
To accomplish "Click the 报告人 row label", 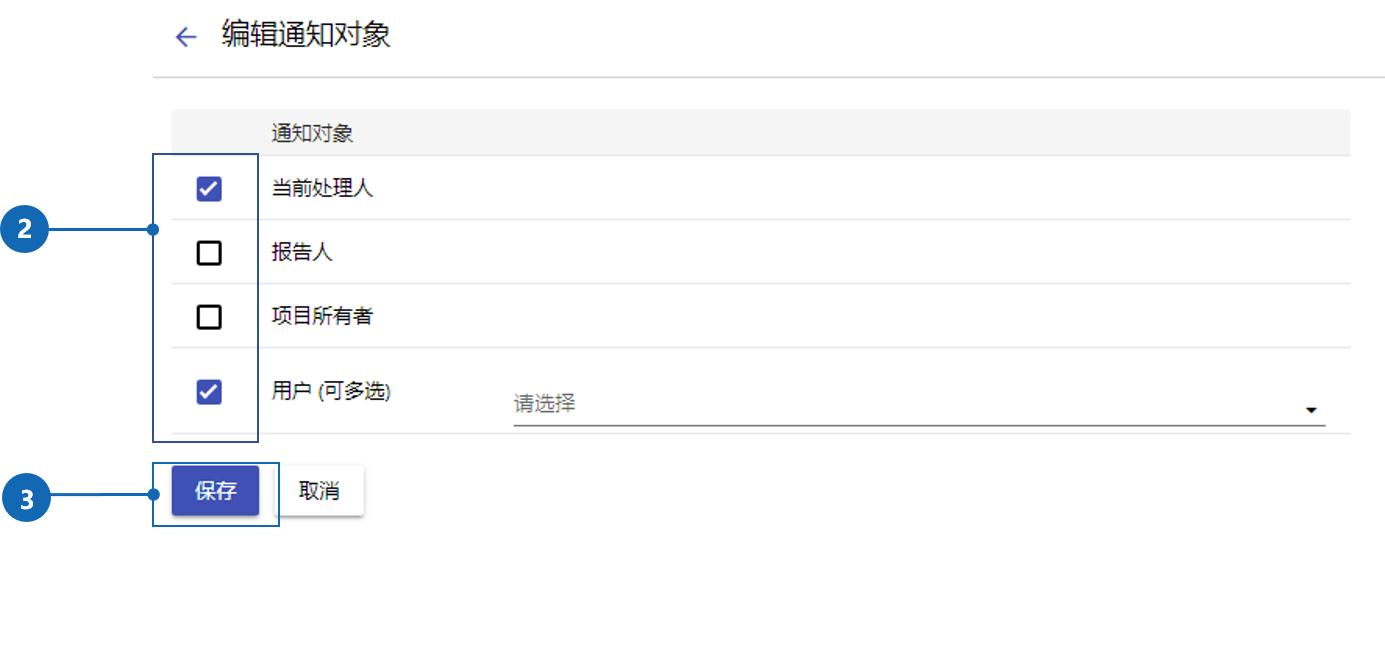I will 302,253.
